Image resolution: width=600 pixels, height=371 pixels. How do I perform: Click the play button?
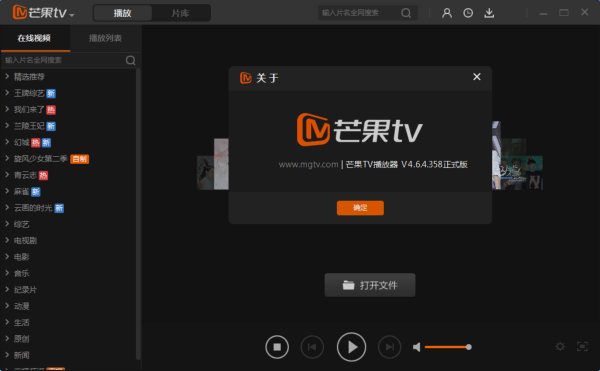[x=351, y=347]
